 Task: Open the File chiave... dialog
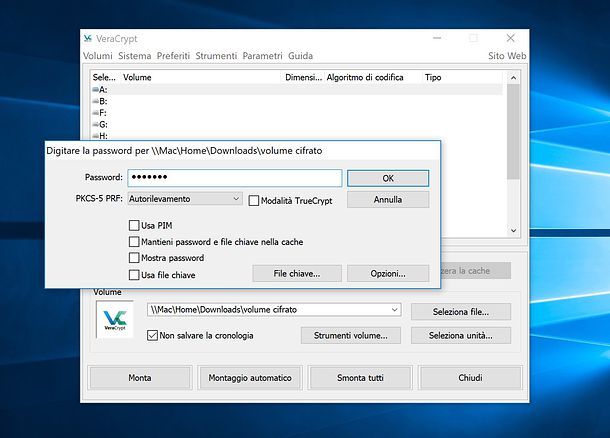click(x=297, y=273)
